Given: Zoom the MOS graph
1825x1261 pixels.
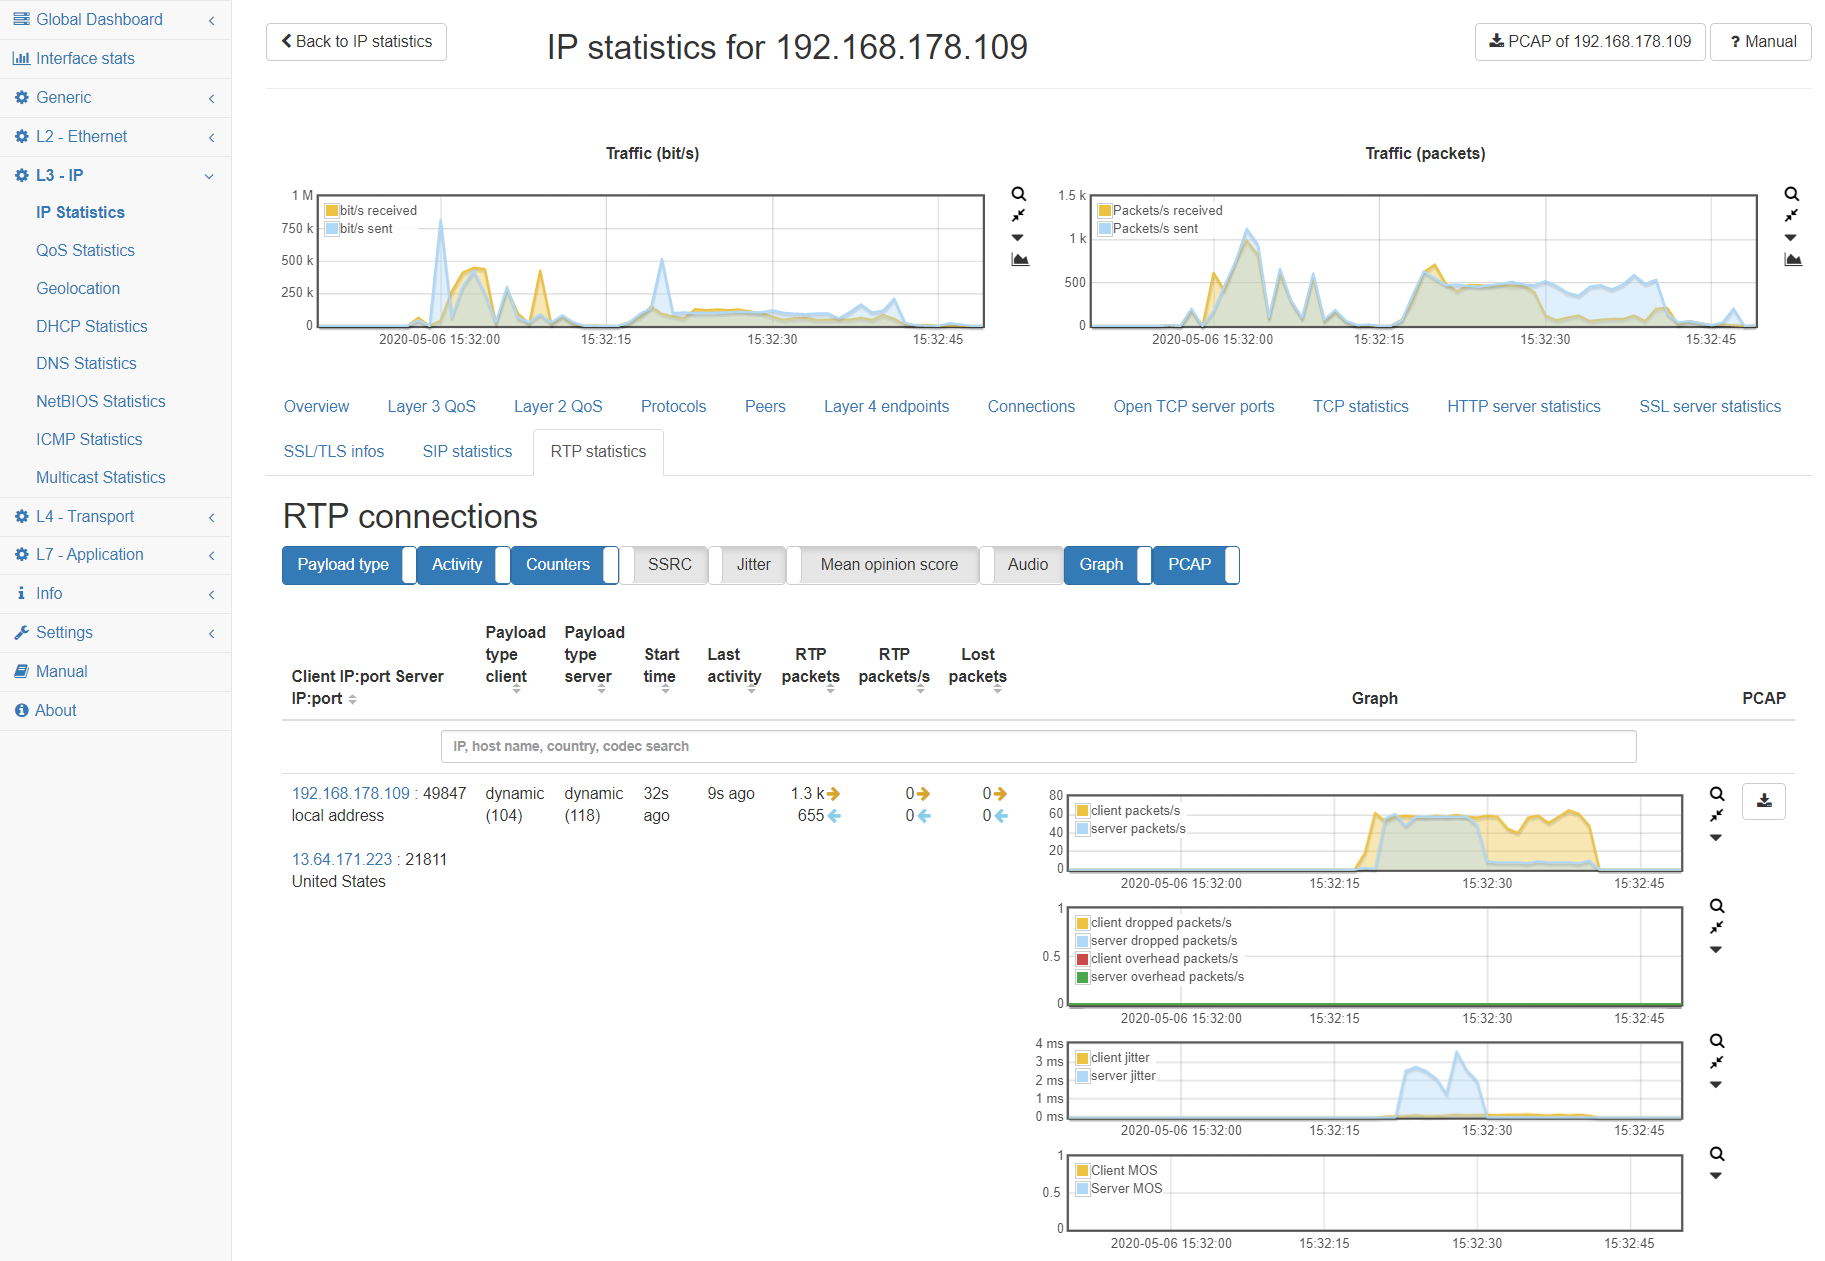Looking at the screenshot, I should click(x=1717, y=1154).
